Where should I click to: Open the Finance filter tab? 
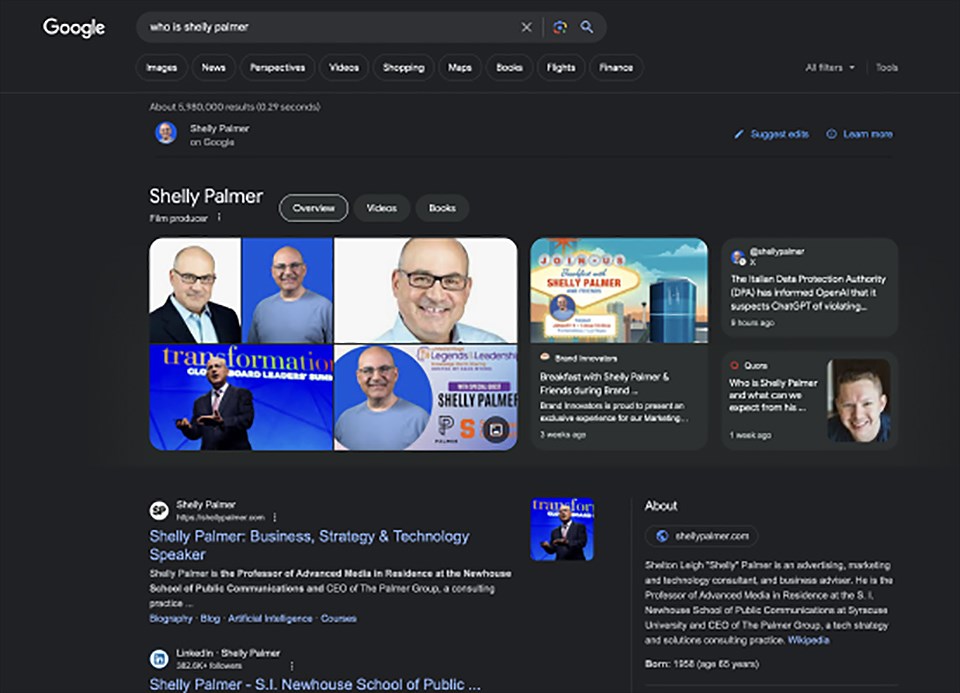[616, 67]
